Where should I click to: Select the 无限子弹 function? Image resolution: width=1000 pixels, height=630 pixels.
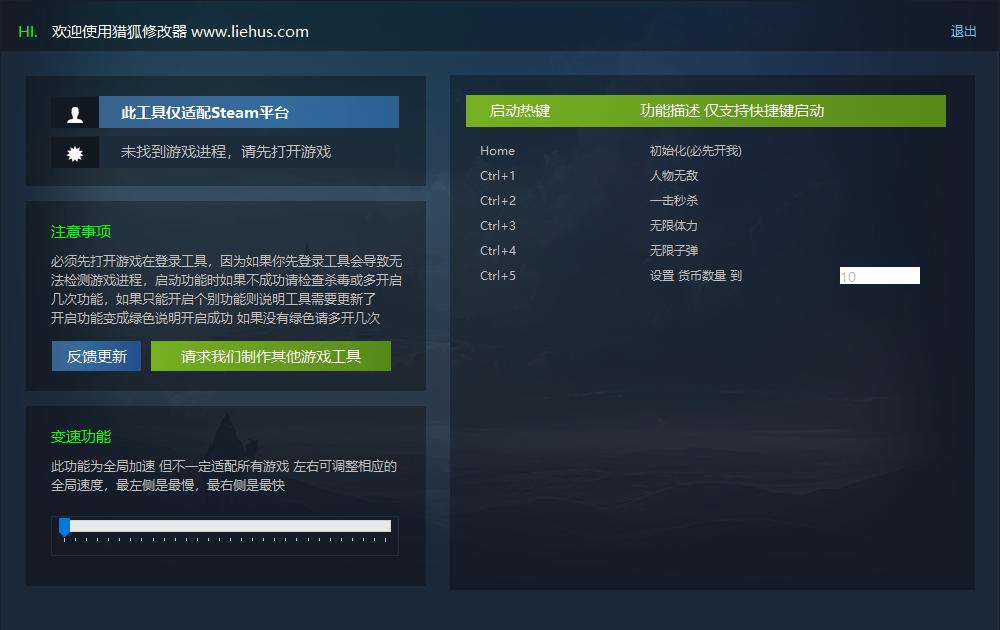(674, 251)
